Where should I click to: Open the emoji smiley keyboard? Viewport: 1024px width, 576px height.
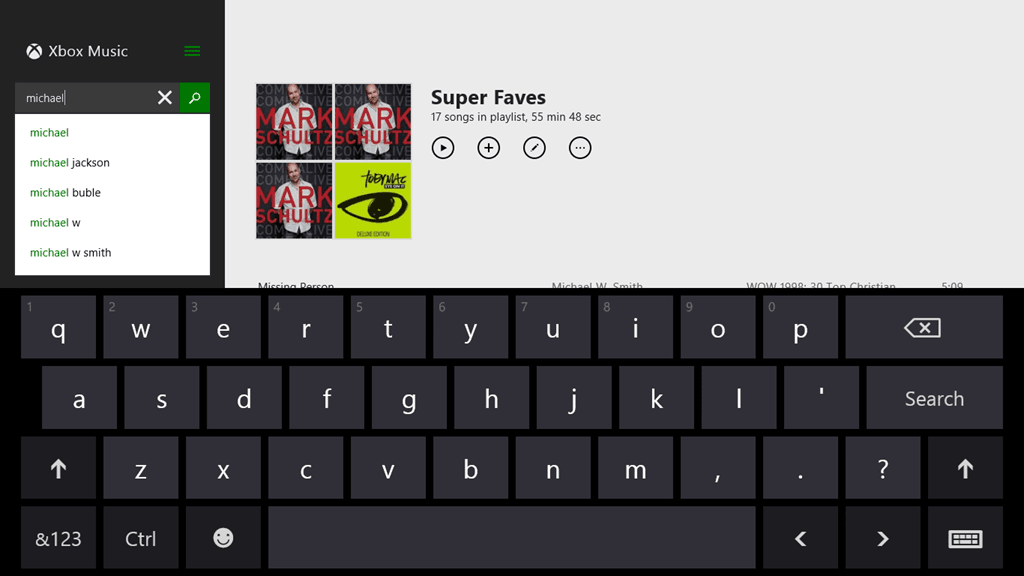(x=223, y=538)
